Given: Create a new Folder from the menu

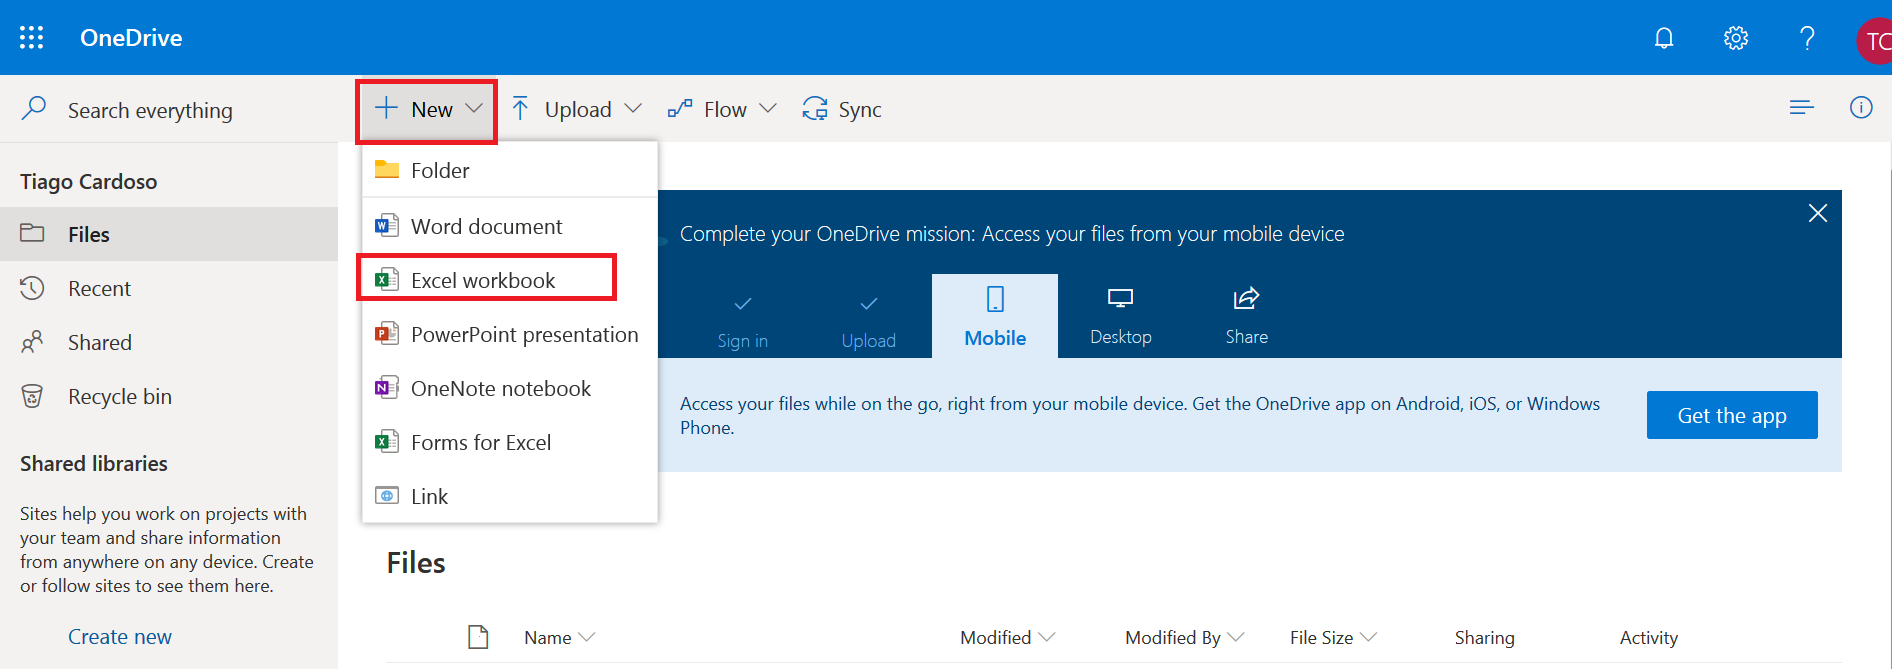Looking at the screenshot, I should click(440, 171).
